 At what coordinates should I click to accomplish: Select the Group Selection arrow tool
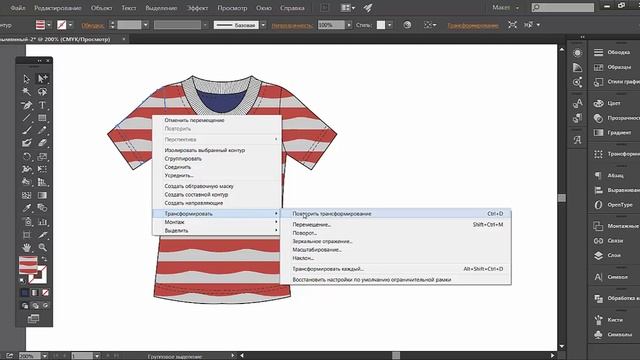(x=42, y=78)
